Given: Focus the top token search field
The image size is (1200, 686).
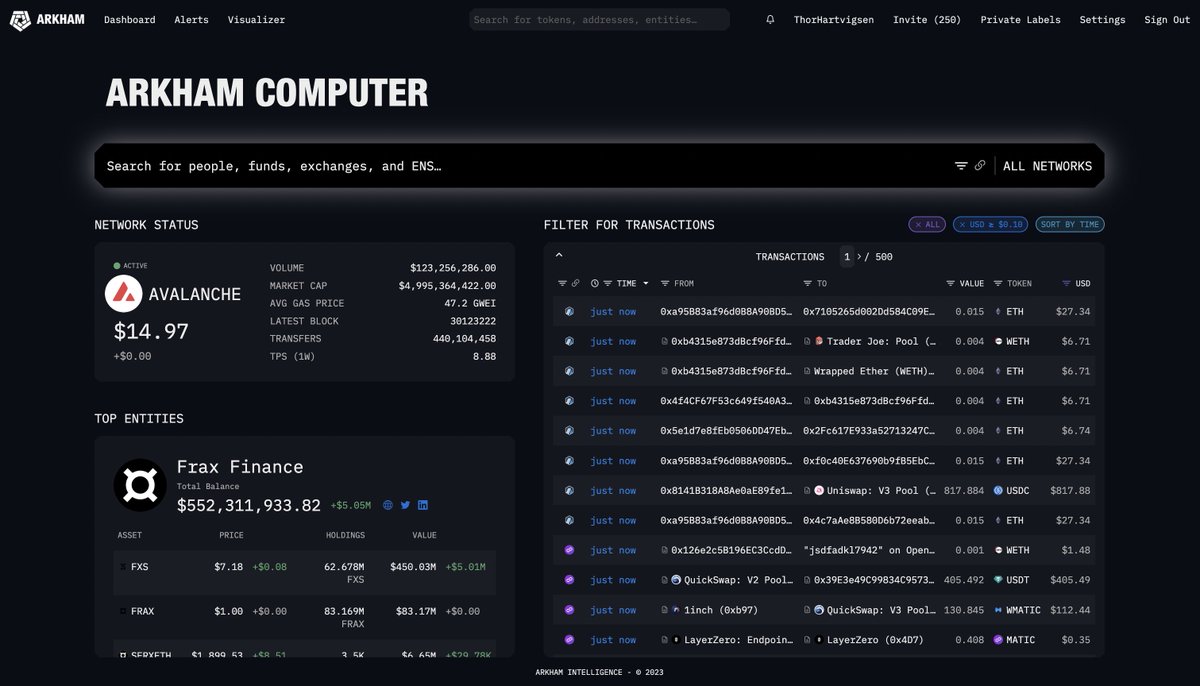Looking at the screenshot, I should click(x=599, y=20).
